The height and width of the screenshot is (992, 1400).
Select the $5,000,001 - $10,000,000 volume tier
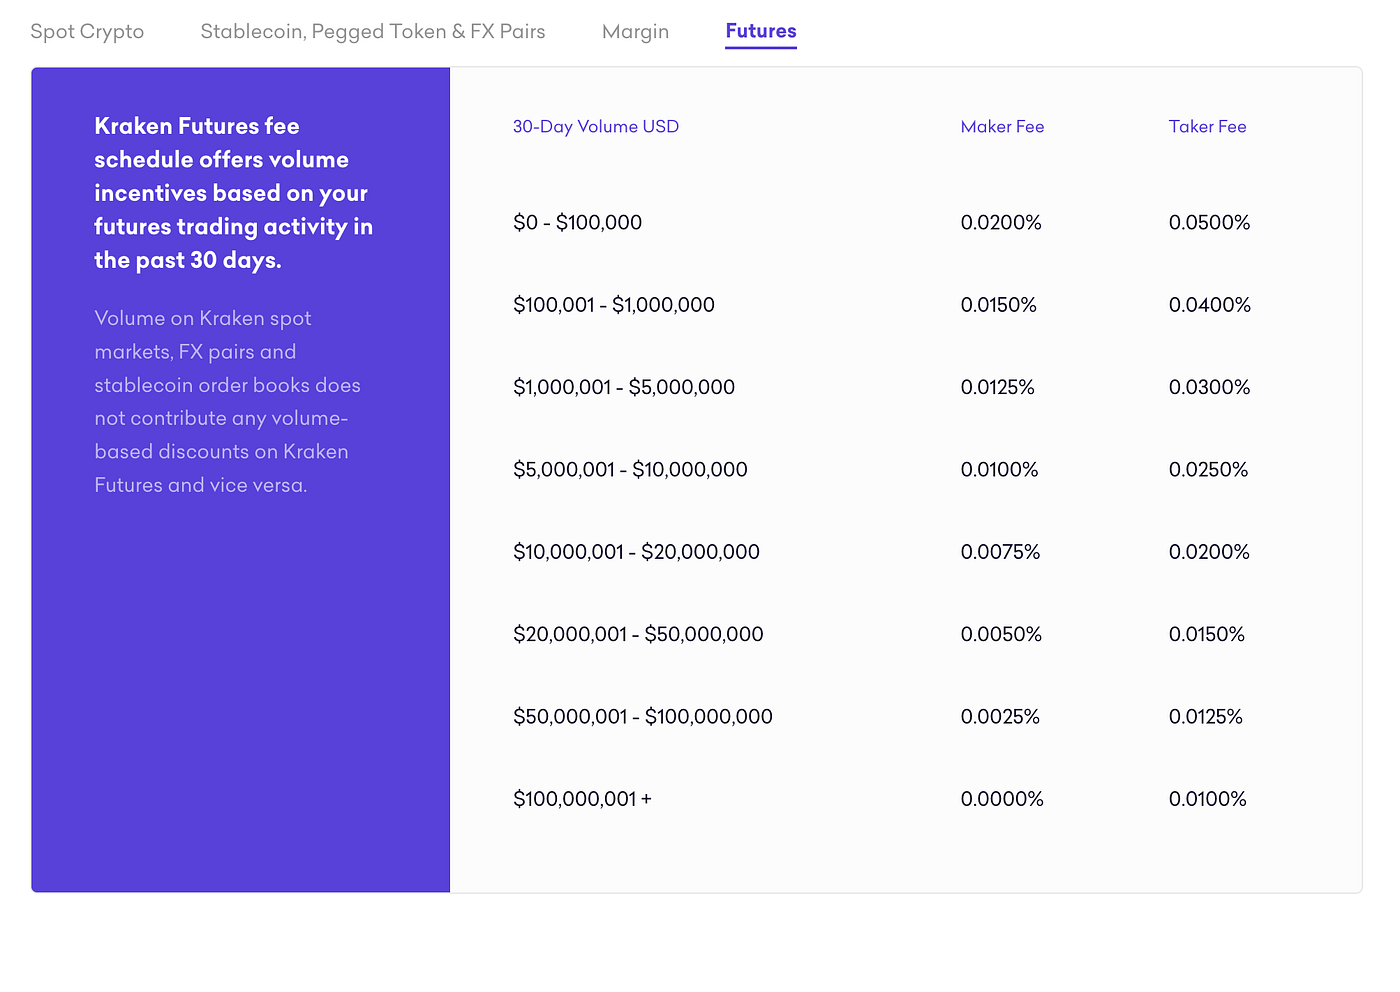click(x=630, y=469)
